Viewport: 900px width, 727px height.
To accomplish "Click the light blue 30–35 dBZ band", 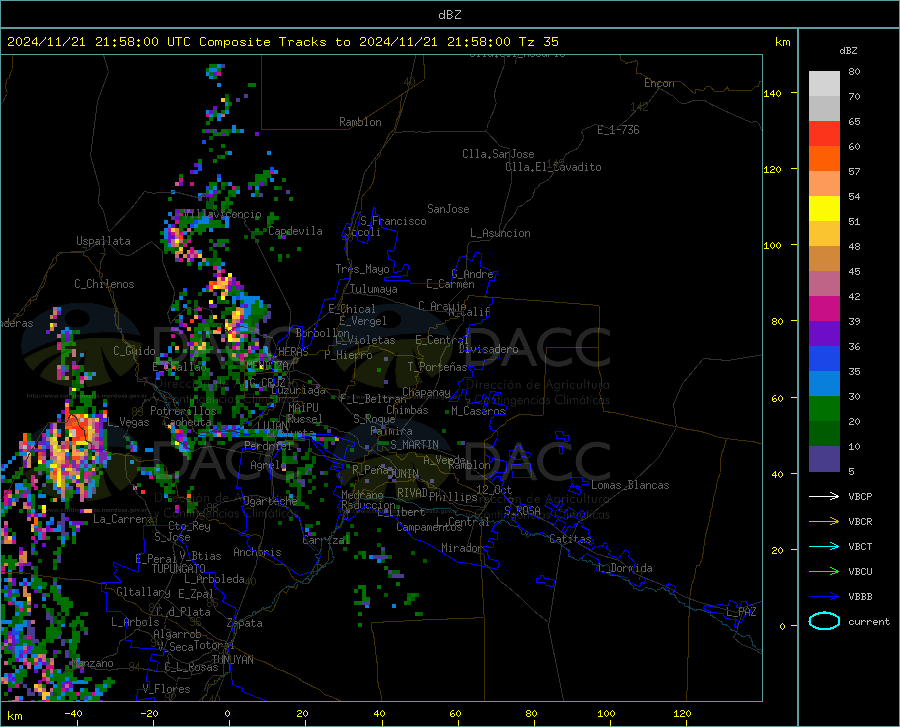I will [824, 384].
